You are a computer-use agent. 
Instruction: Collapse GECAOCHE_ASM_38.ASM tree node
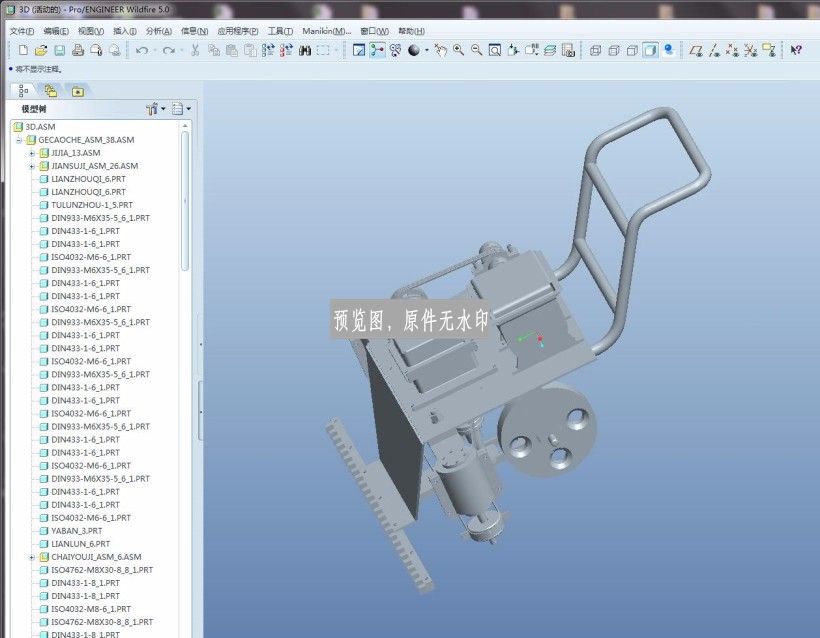click(19, 140)
